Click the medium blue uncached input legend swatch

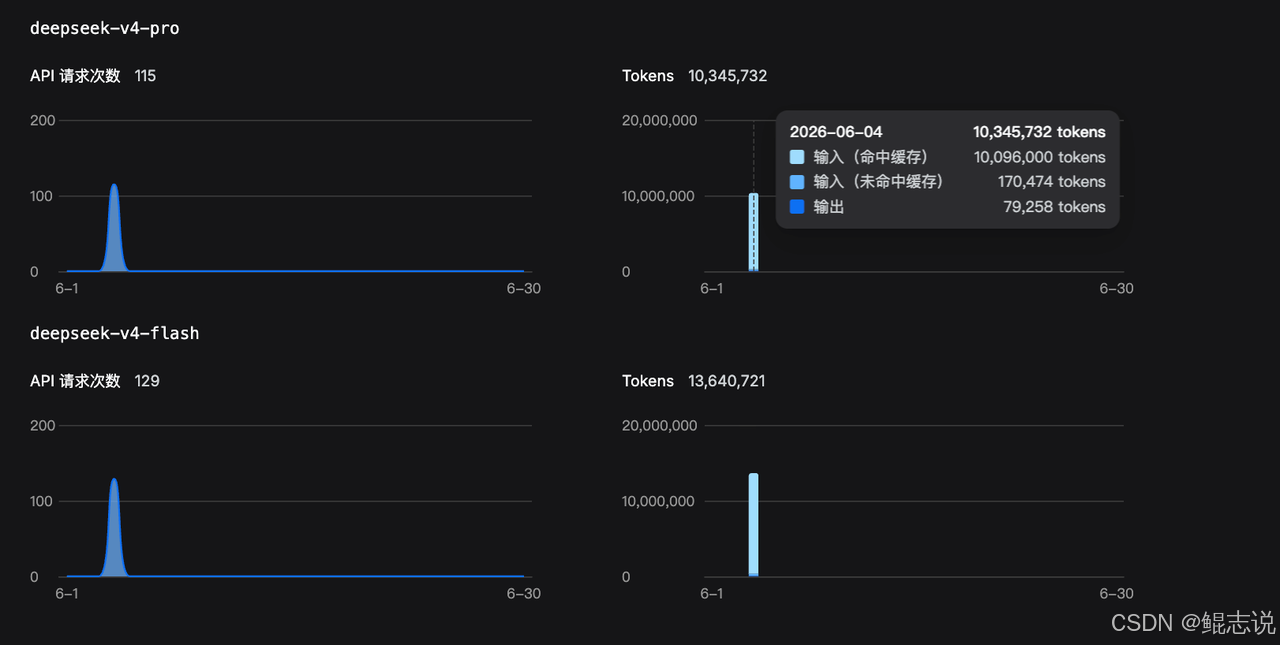coord(797,182)
